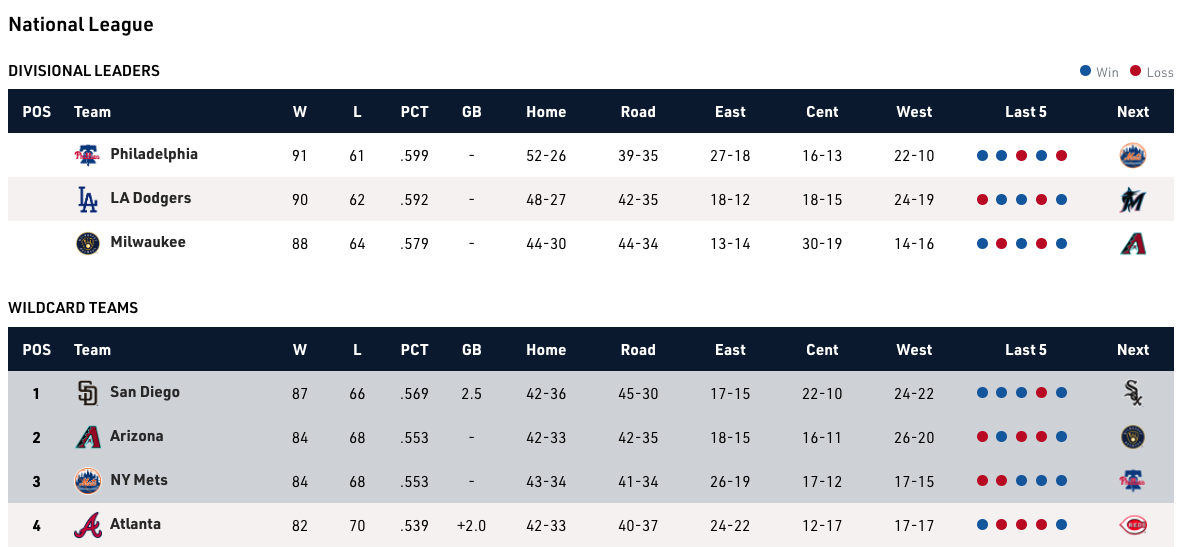Click the Philadelphia Phillies team logo
Screen dimensions: 1184x547
click(88, 155)
